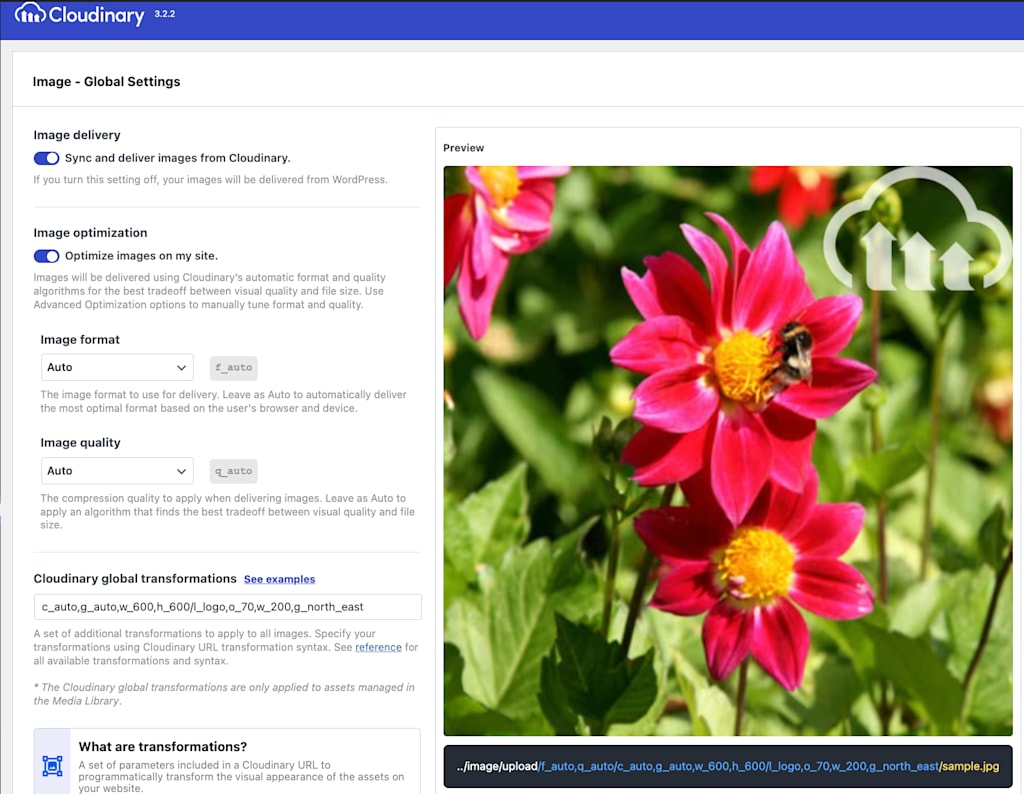The width and height of the screenshot is (1024, 794).
Task: Click the q_auto code tag
Action: tap(233, 471)
